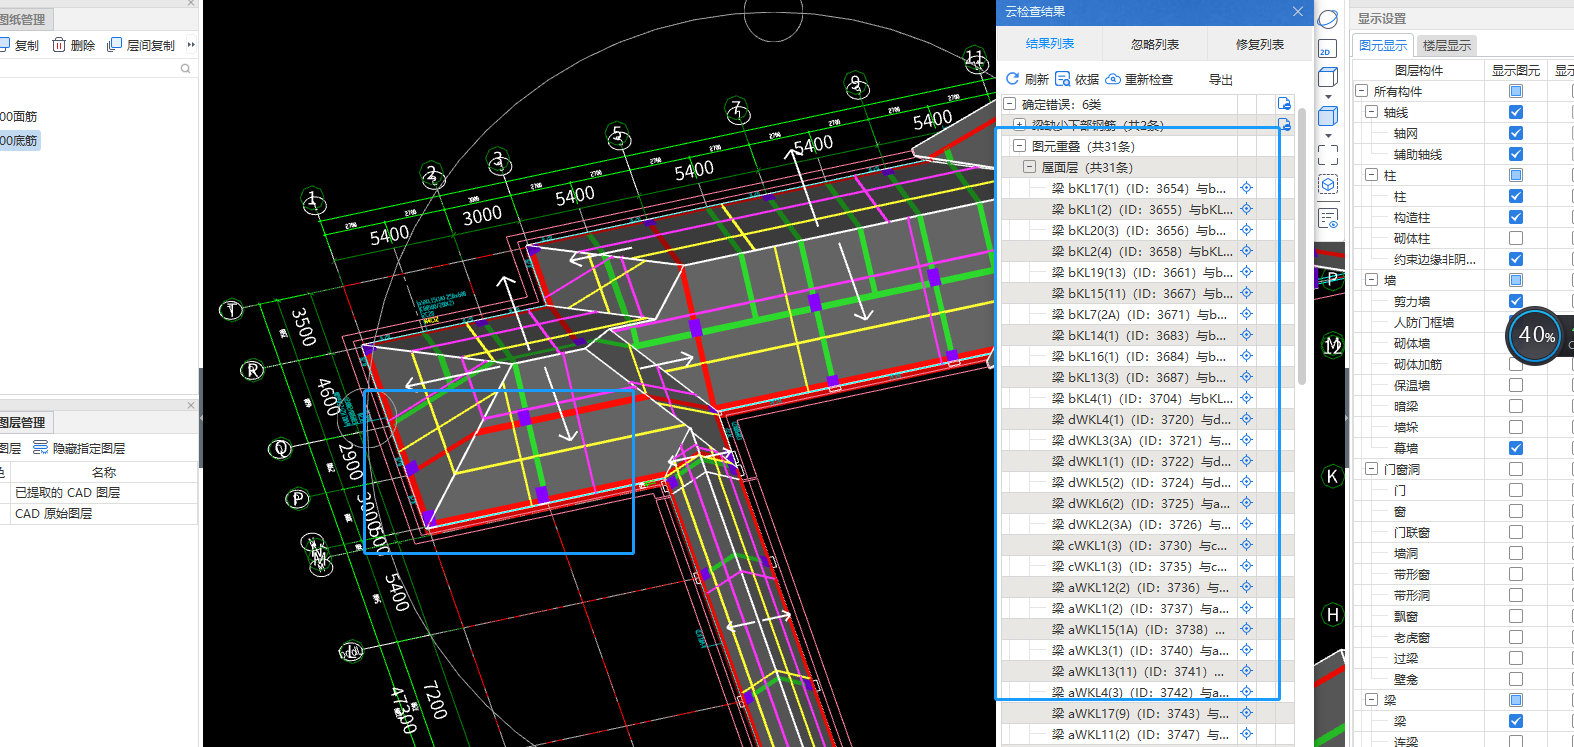Viewport: 1574px width, 747px height.
Task: Click the report icon on 确定错误 row
Action: pyautogui.click(x=1284, y=104)
